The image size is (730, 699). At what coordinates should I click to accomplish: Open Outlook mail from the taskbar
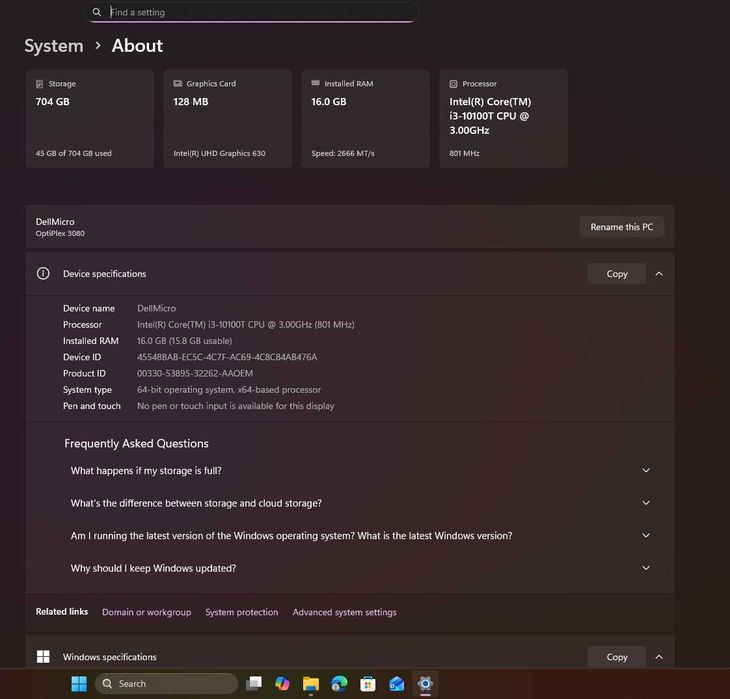pyautogui.click(x=396, y=684)
